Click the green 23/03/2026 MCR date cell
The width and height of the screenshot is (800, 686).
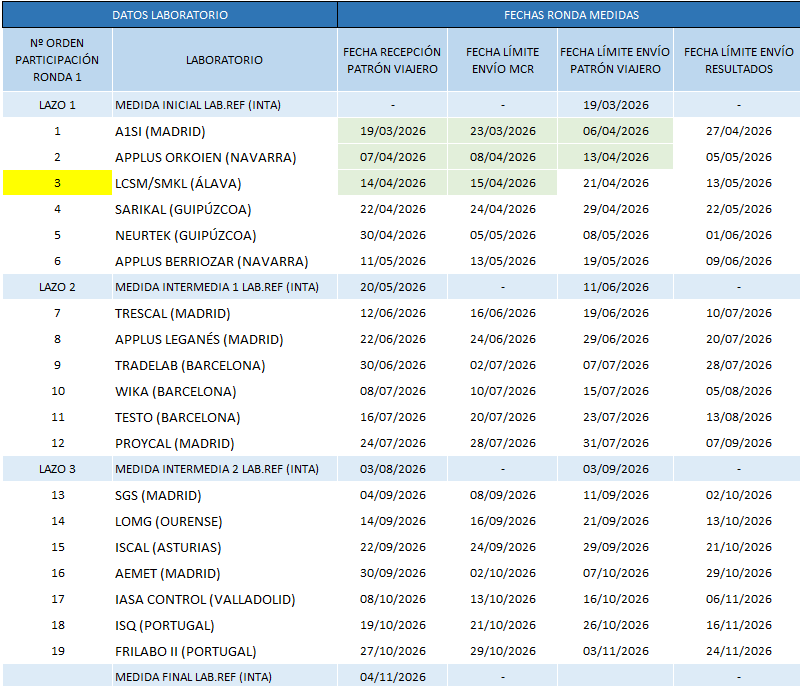(501, 131)
